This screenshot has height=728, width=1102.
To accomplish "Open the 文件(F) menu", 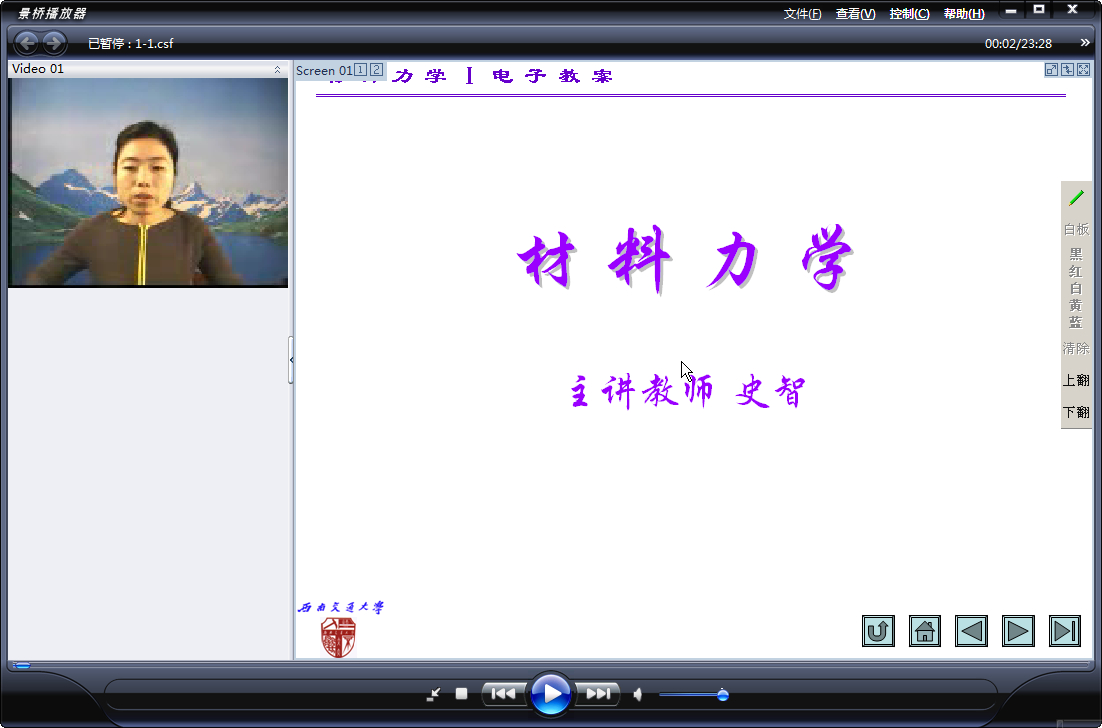I will (803, 14).
